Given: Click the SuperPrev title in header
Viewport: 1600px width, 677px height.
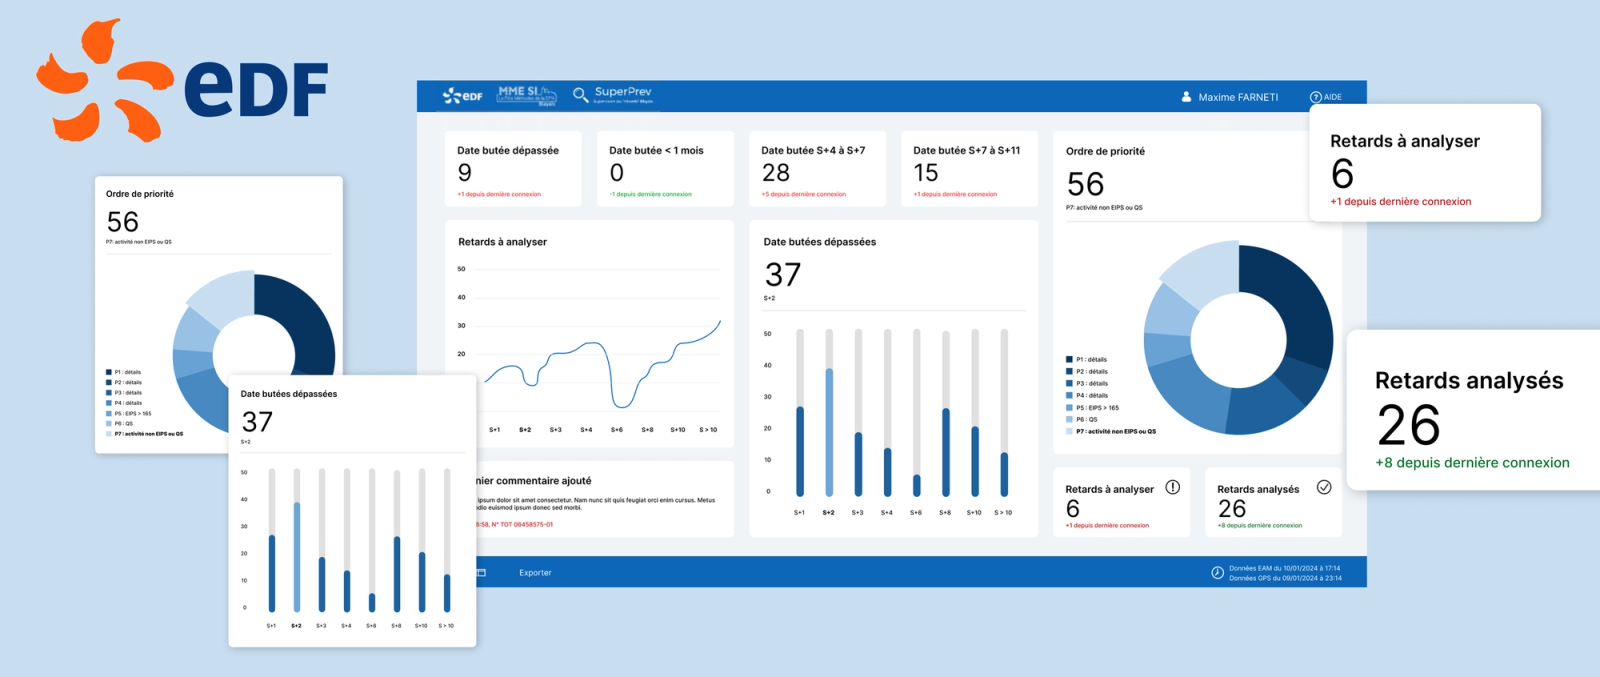Looking at the screenshot, I should pos(623,92).
